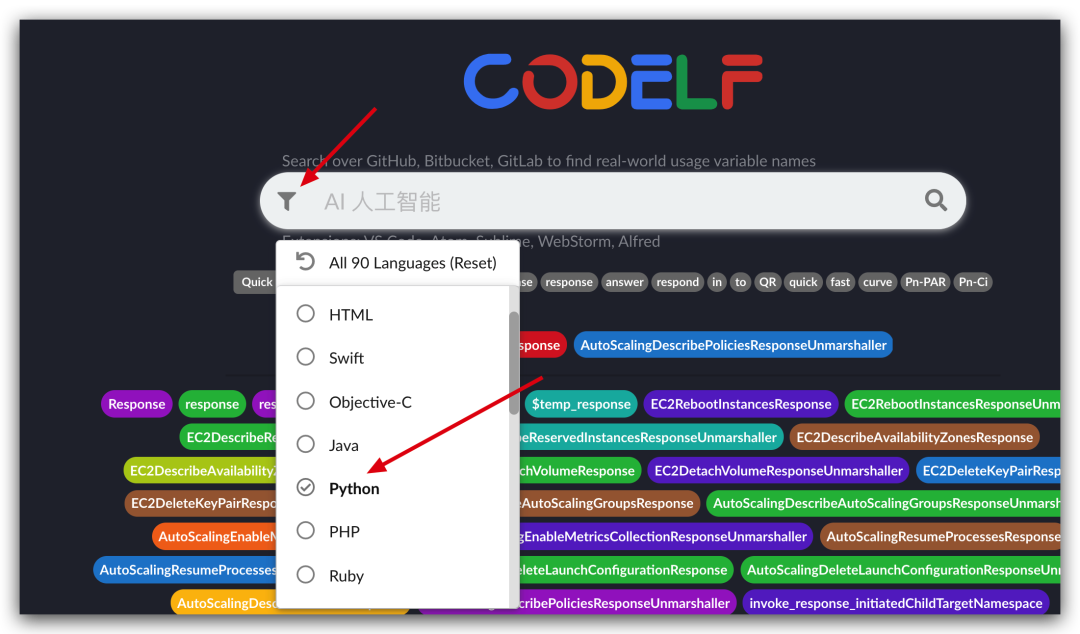This screenshot has height=634, width=1080.
Task: Click the EC2DetachVolumeResponseUnmarshaller tag
Action: click(x=778, y=471)
